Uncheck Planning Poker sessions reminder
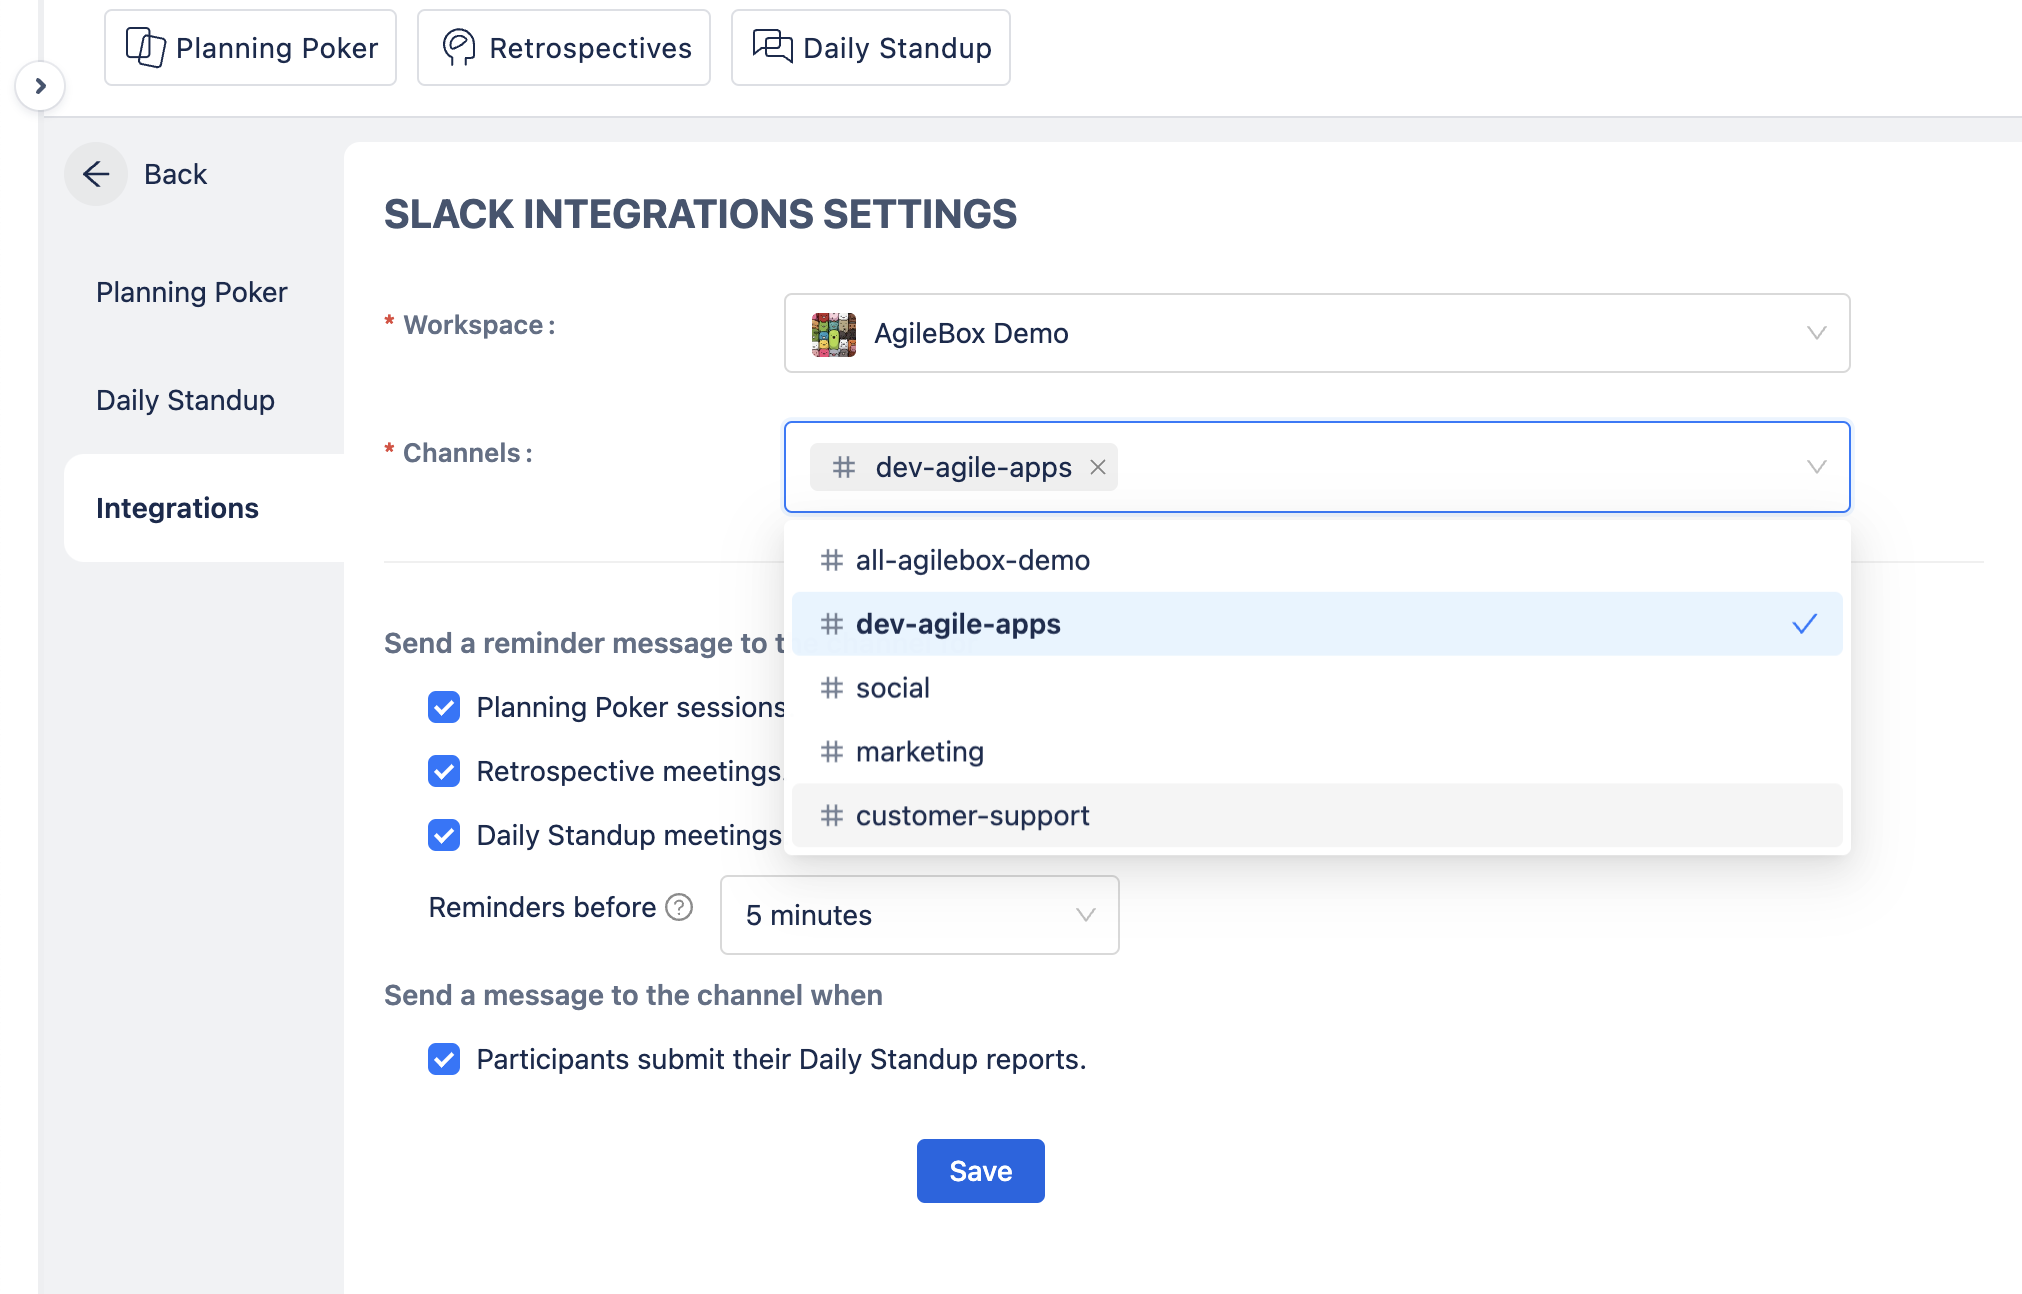Viewport: 2022px width, 1294px height. click(x=444, y=707)
